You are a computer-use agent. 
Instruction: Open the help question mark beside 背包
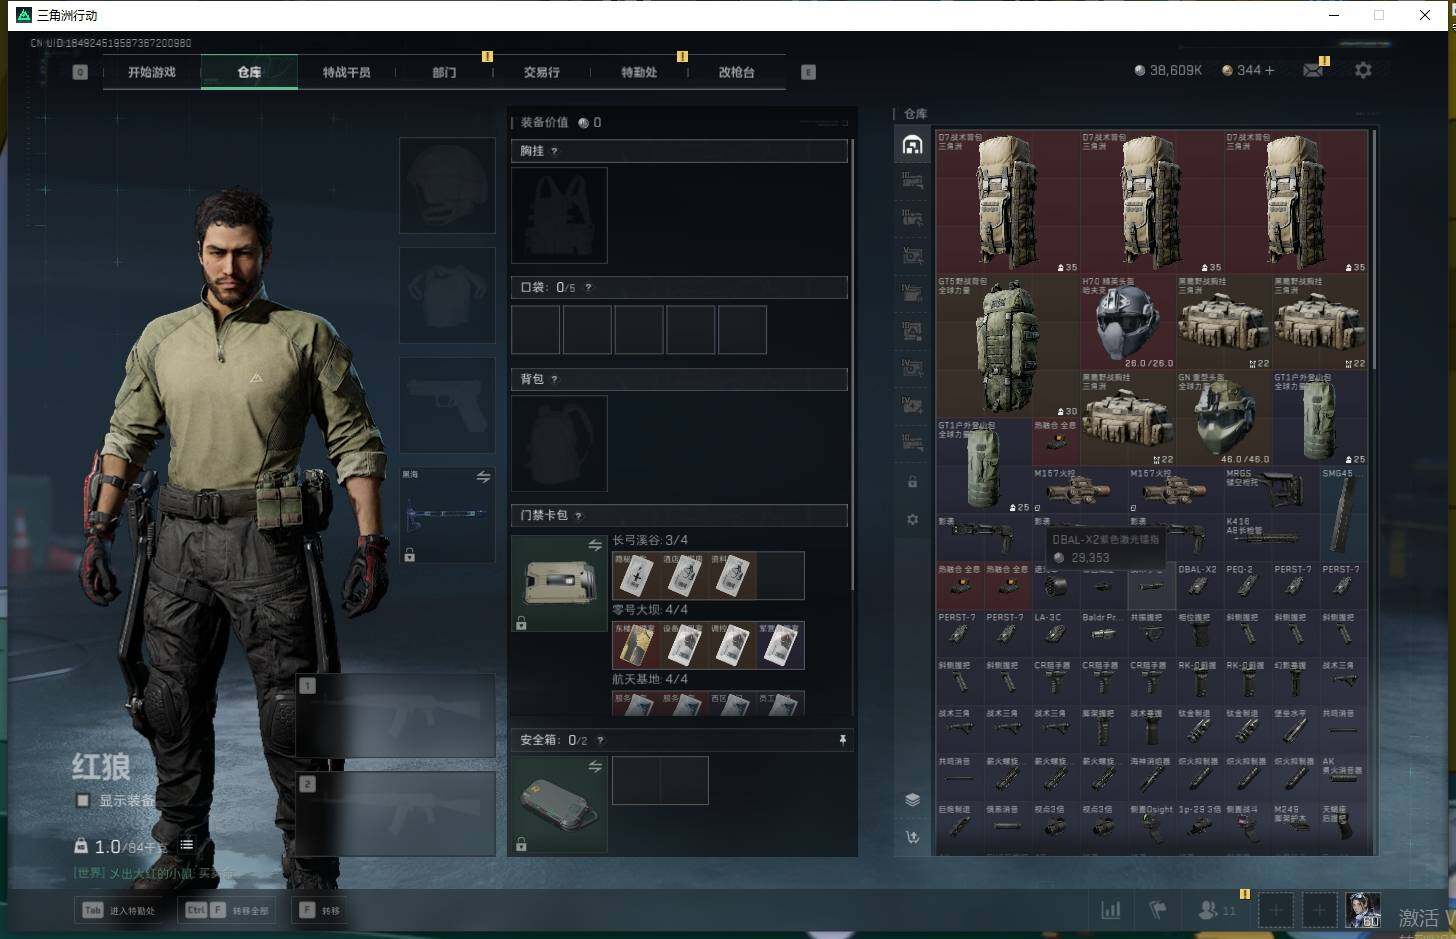pyautogui.click(x=554, y=379)
